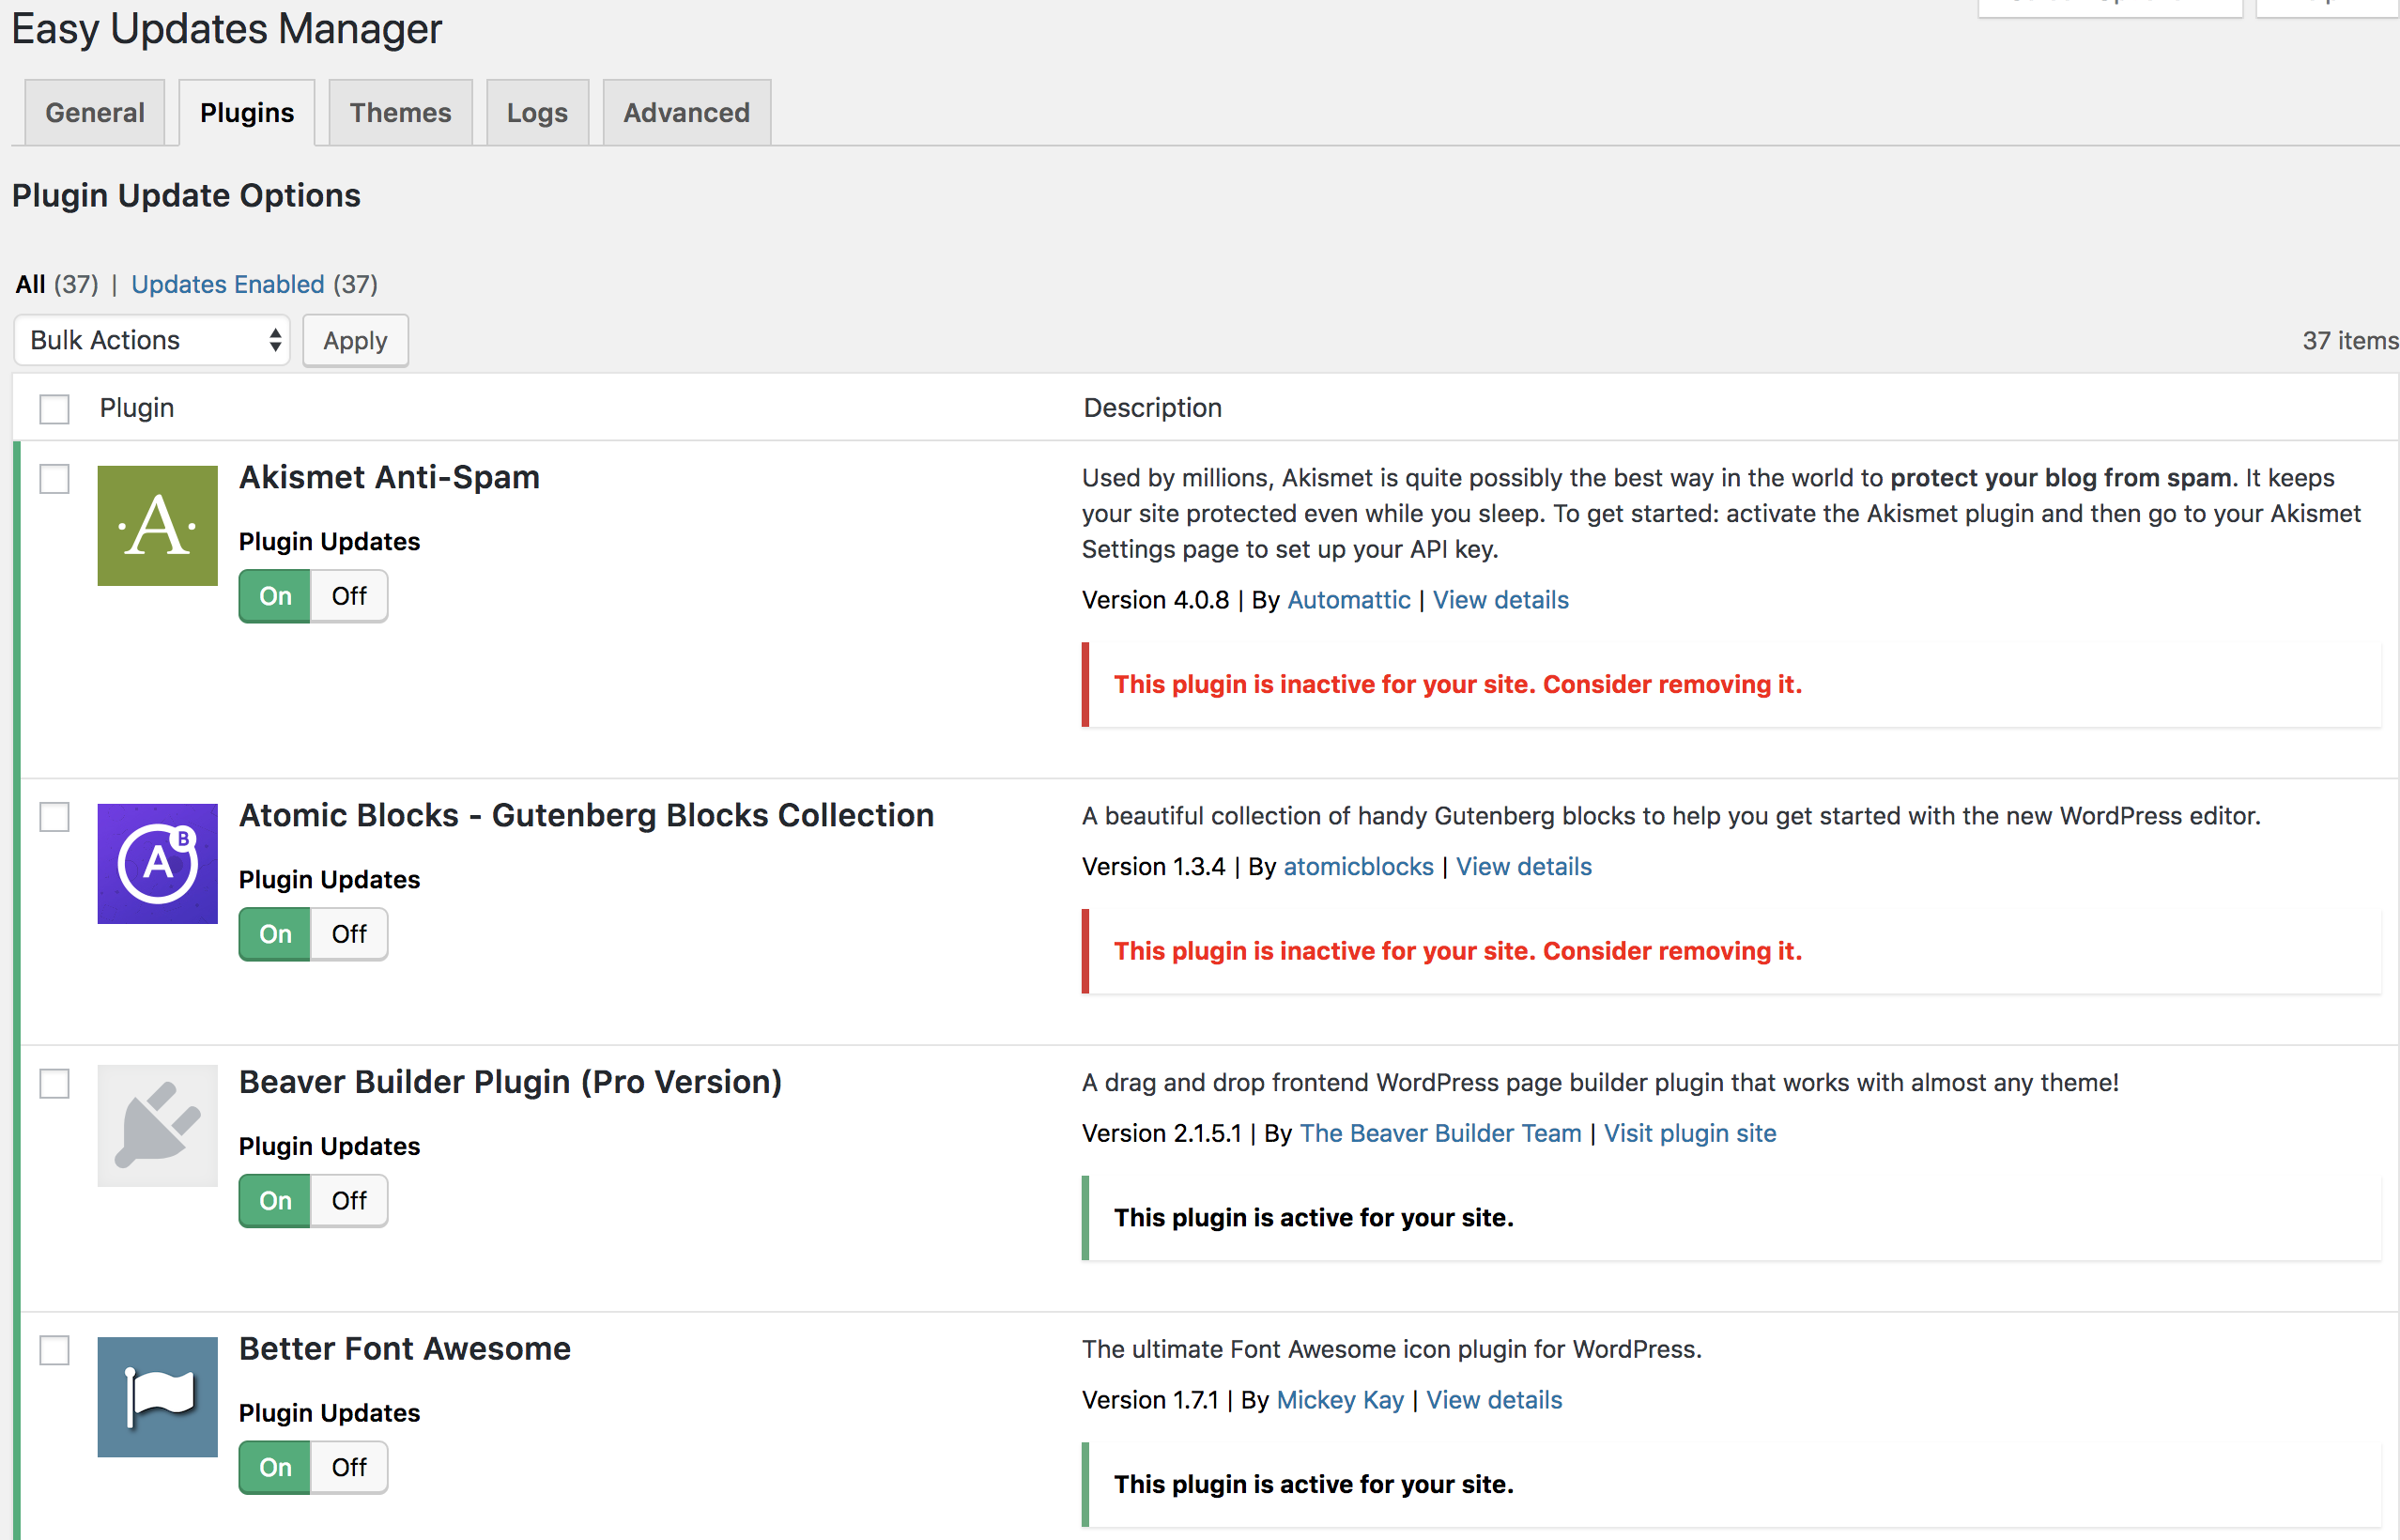
Task: Check the Akismet Anti-Spam row checkbox
Action: click(54, 478)
